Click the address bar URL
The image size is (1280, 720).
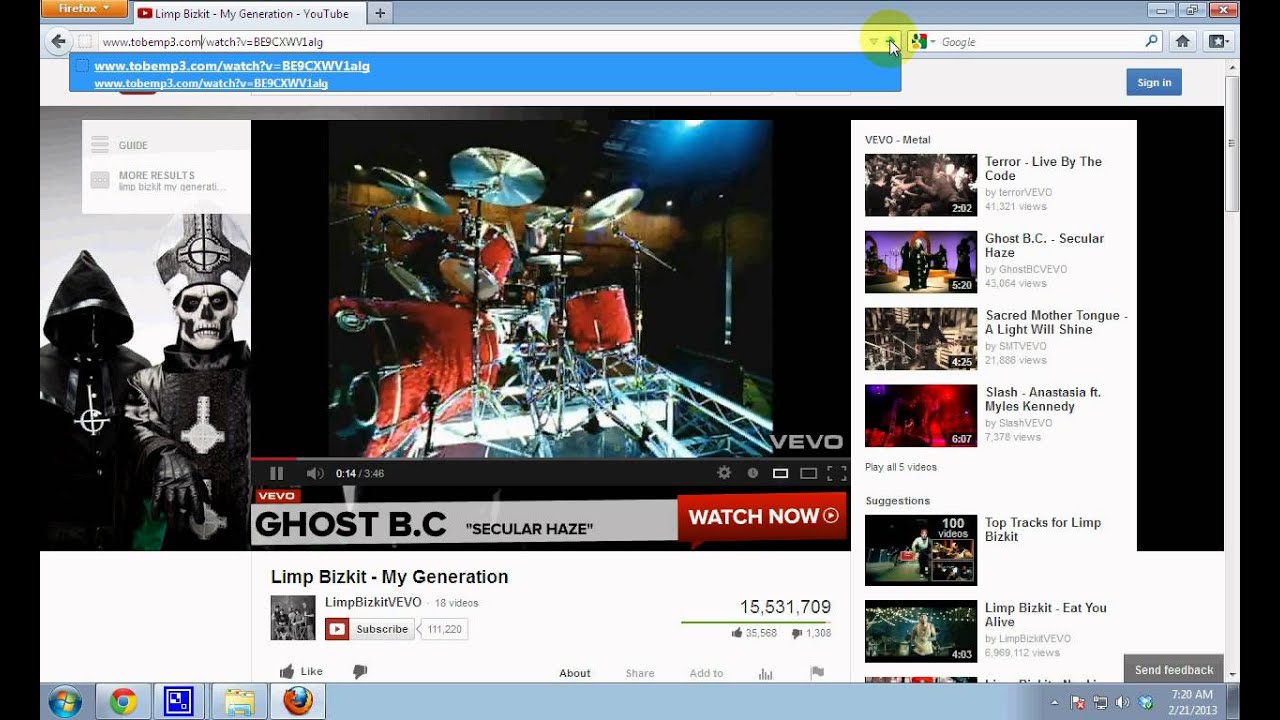[x=212, y=42]
